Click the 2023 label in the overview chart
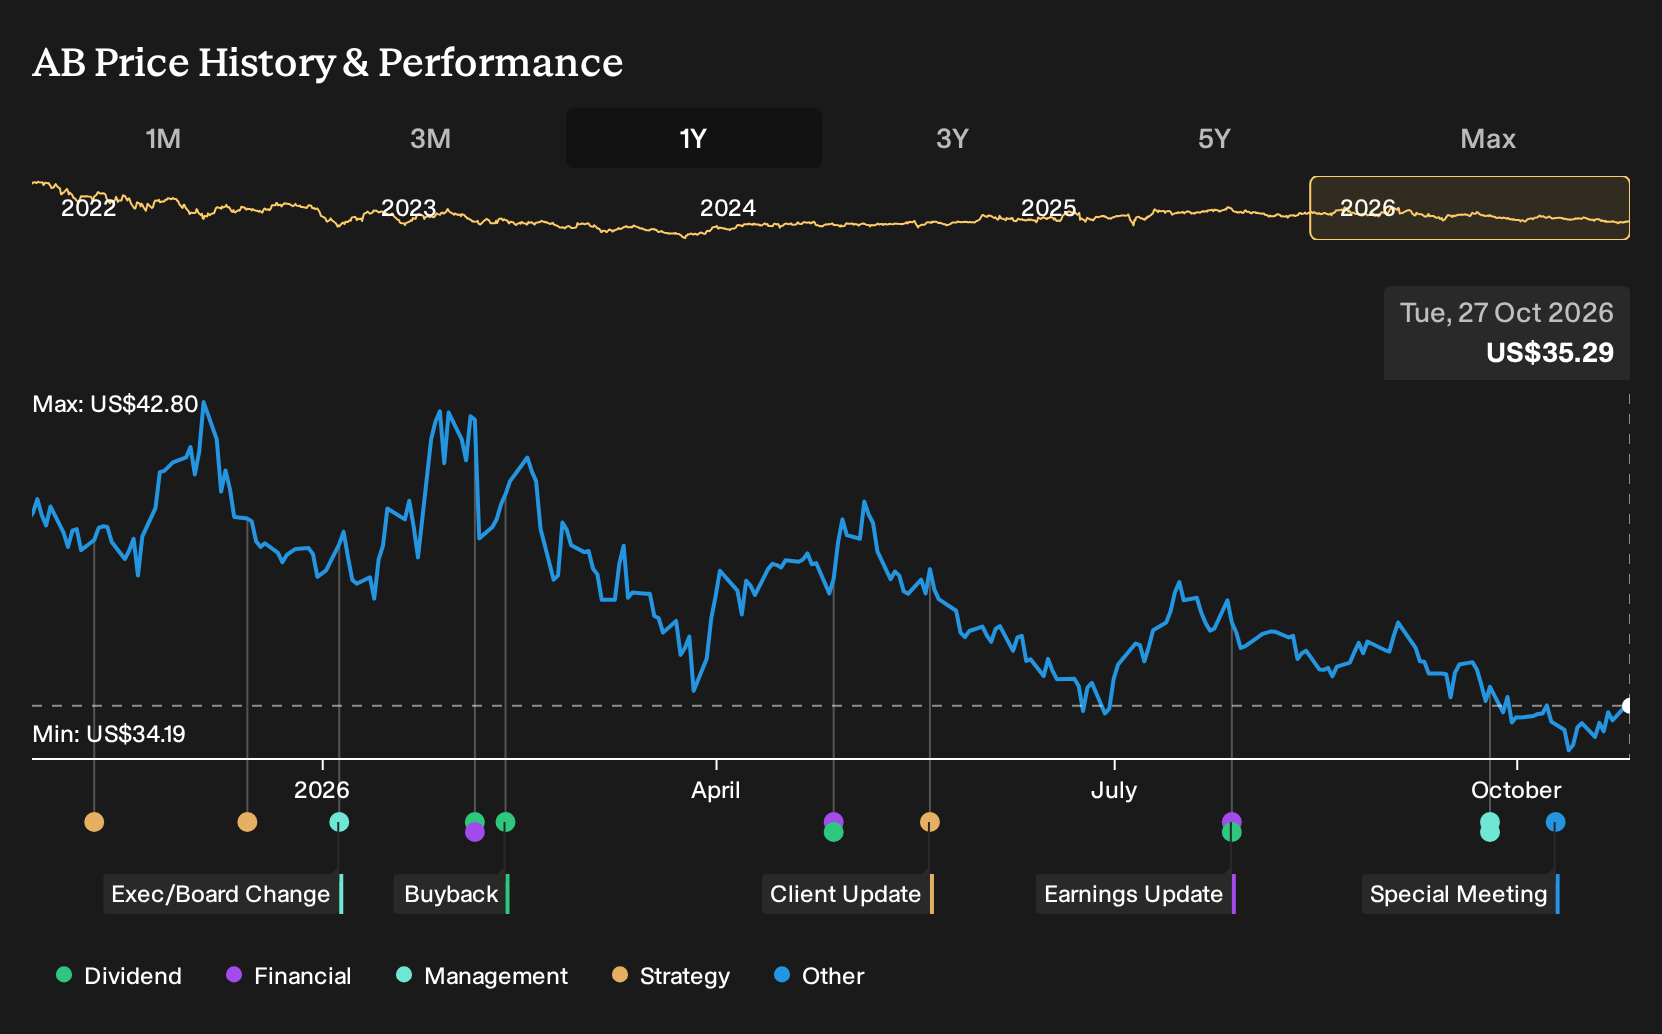1662x1034 pixels. pyautogui.click(x=408, y=208)
